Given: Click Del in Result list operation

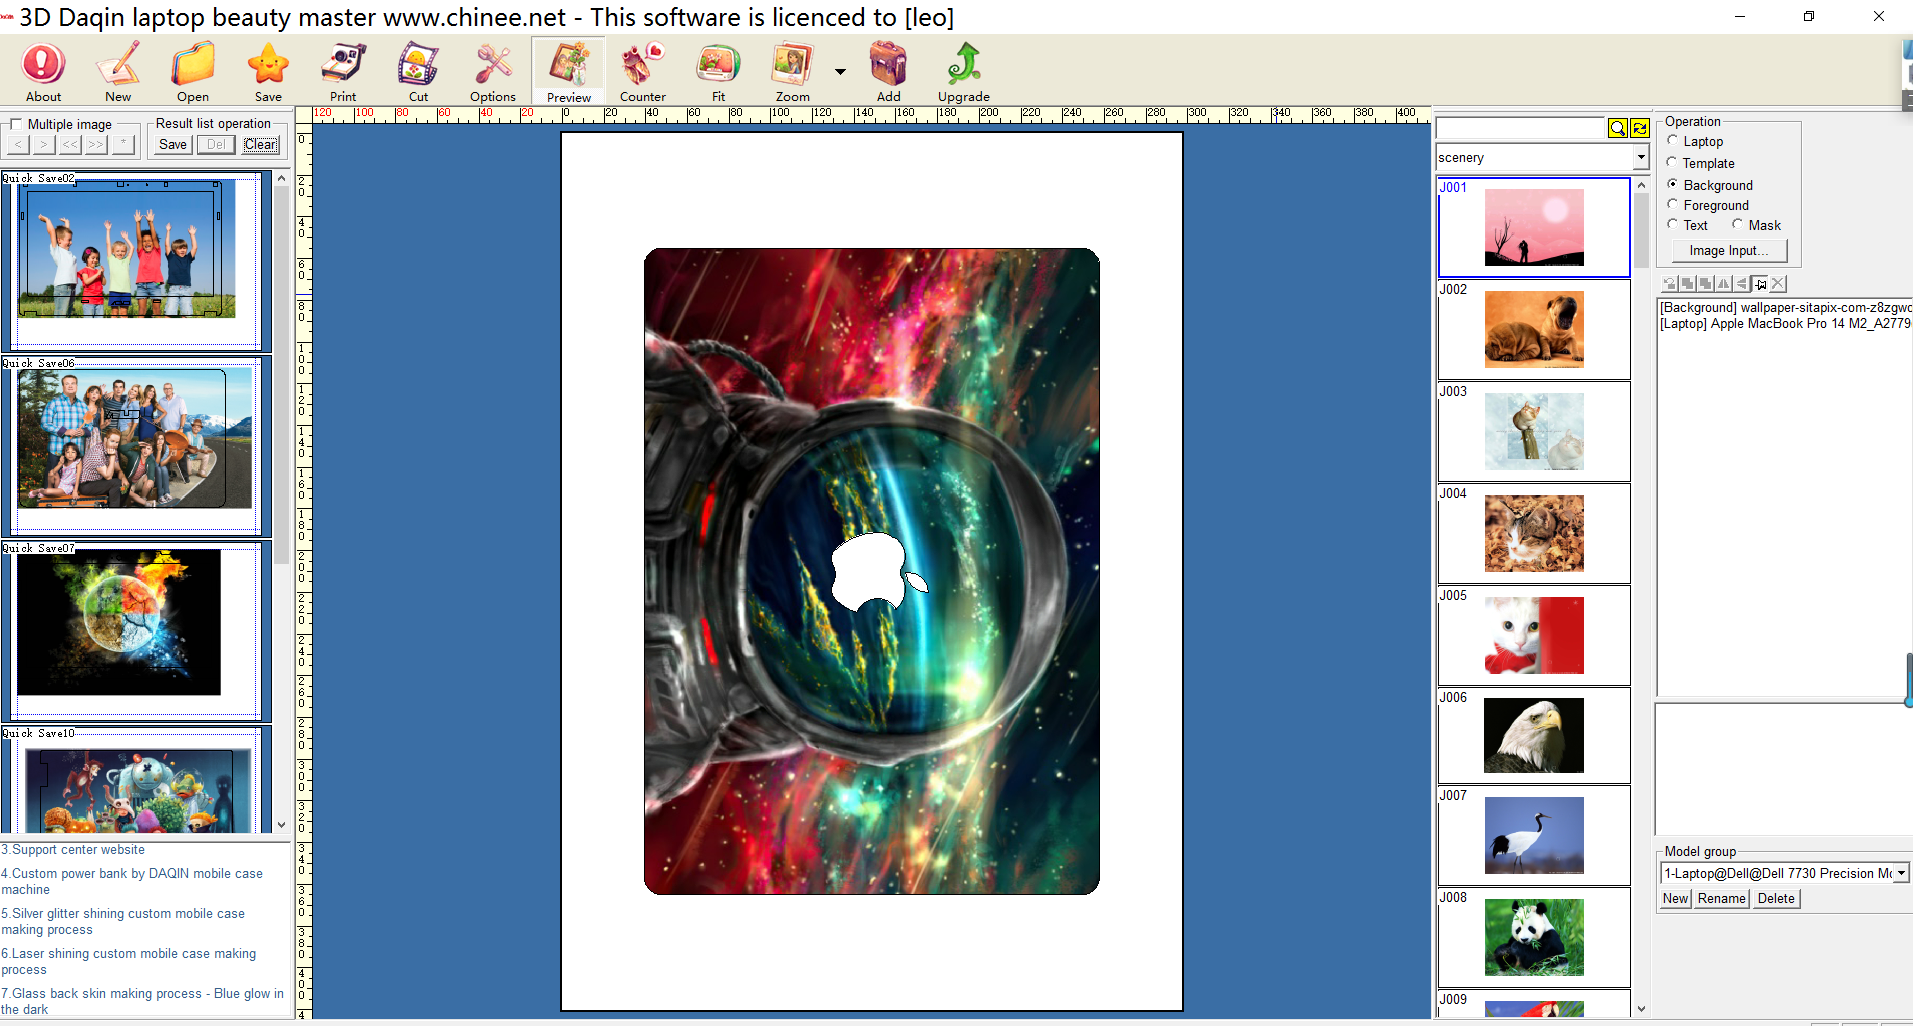Looking at the screenshot, I should pos(216,144).
